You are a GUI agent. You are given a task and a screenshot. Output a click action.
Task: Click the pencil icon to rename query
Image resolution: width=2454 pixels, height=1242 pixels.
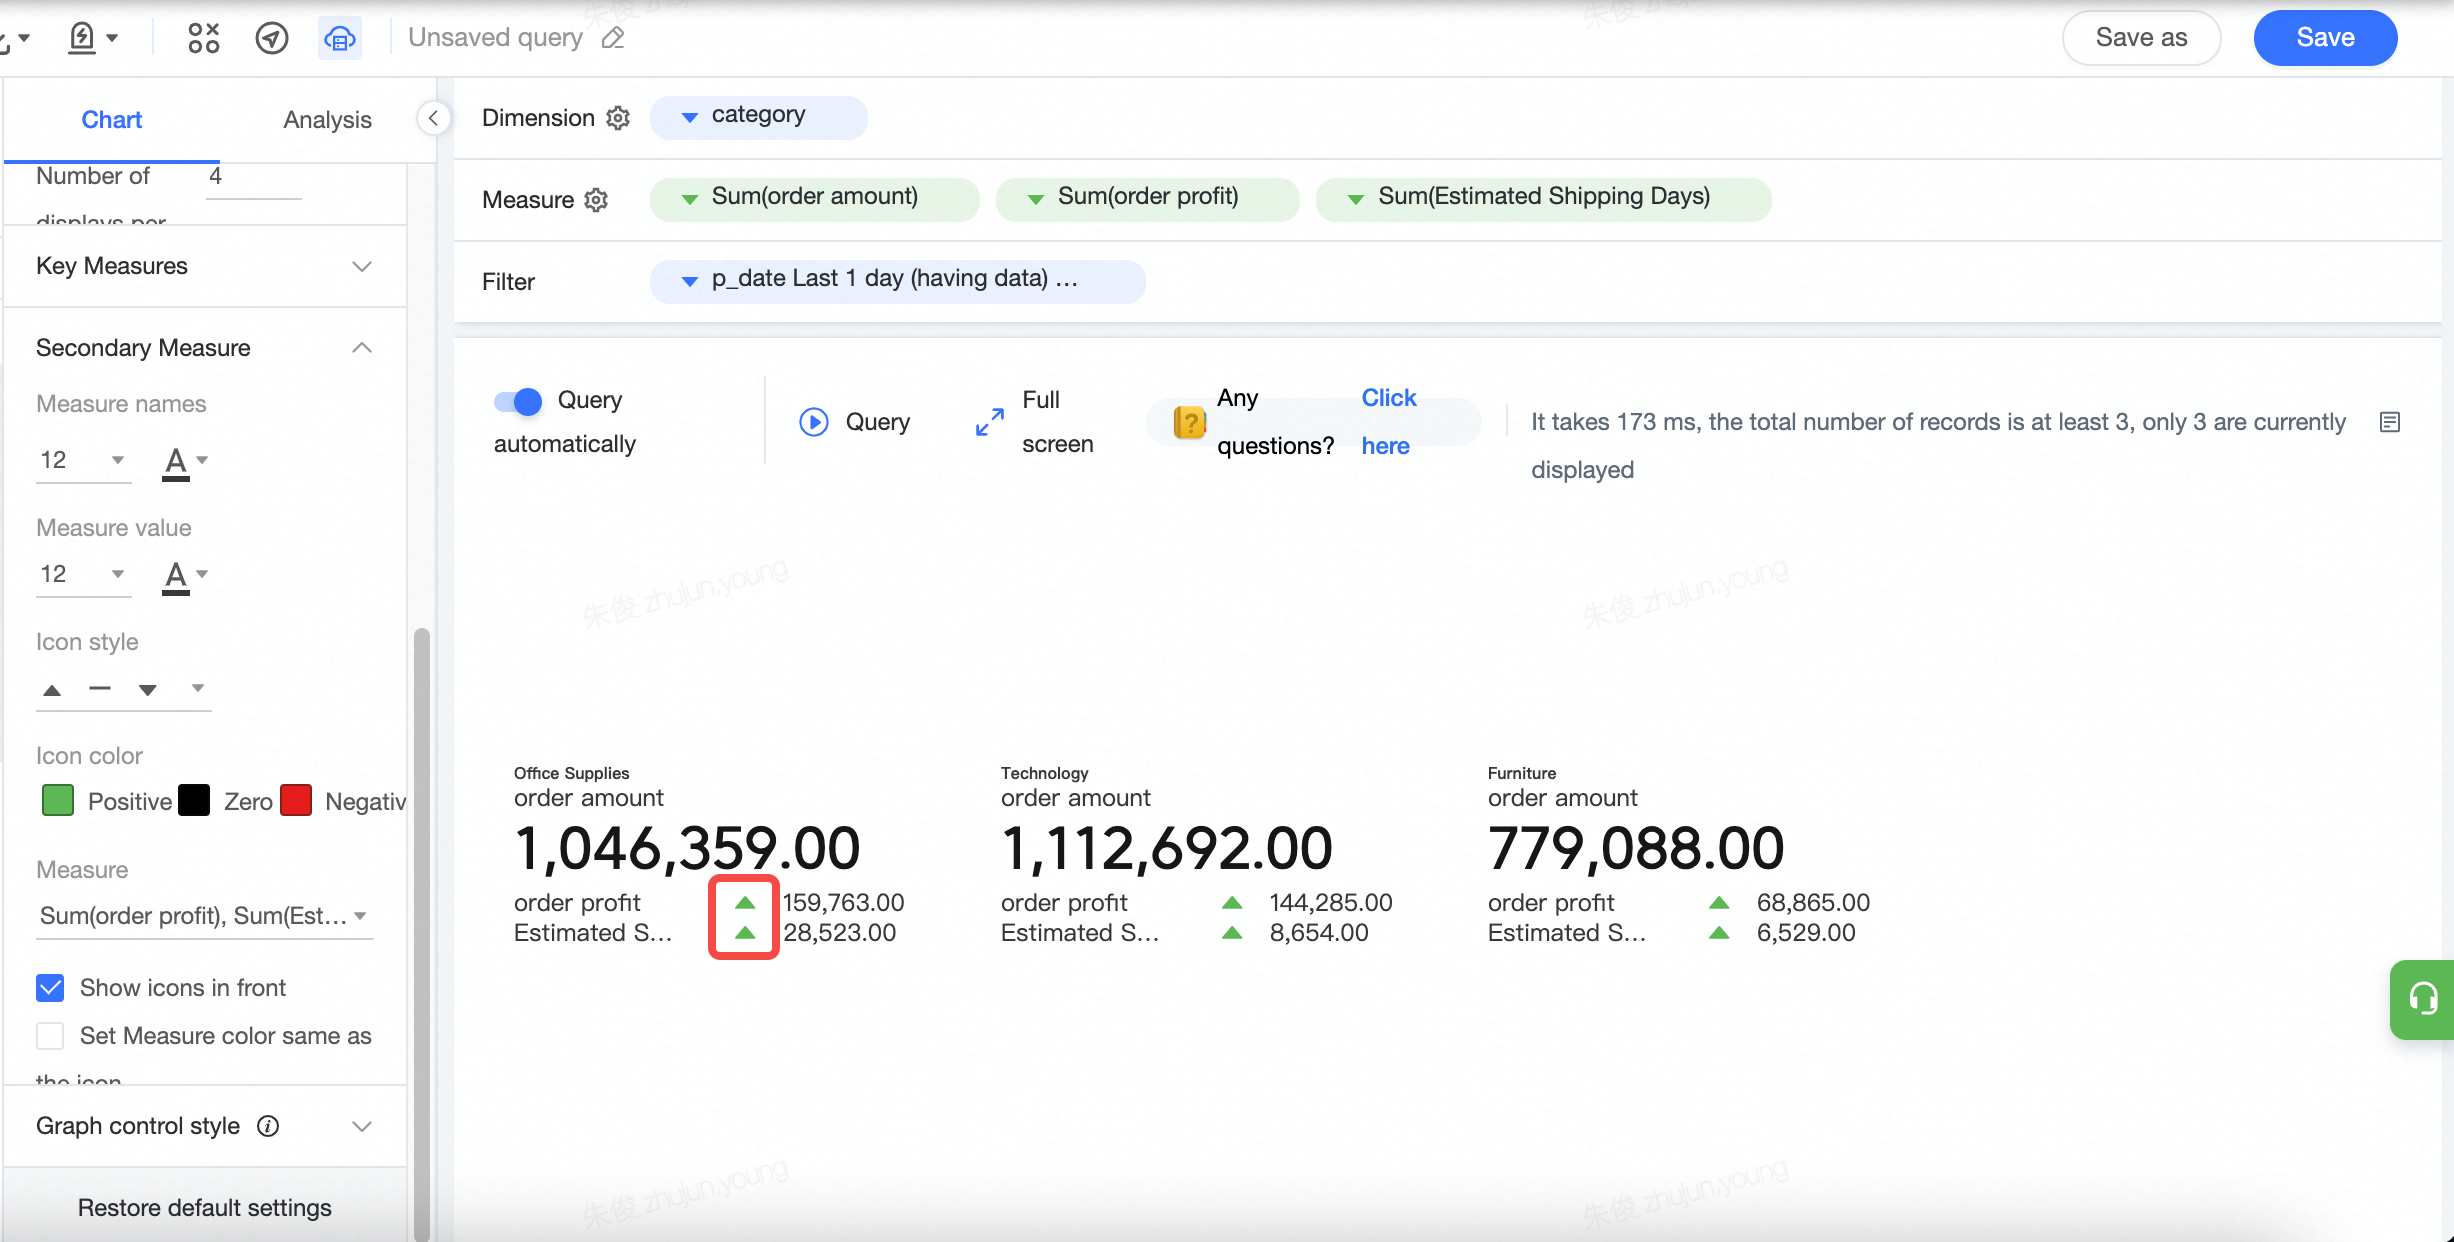pos(613,38)
